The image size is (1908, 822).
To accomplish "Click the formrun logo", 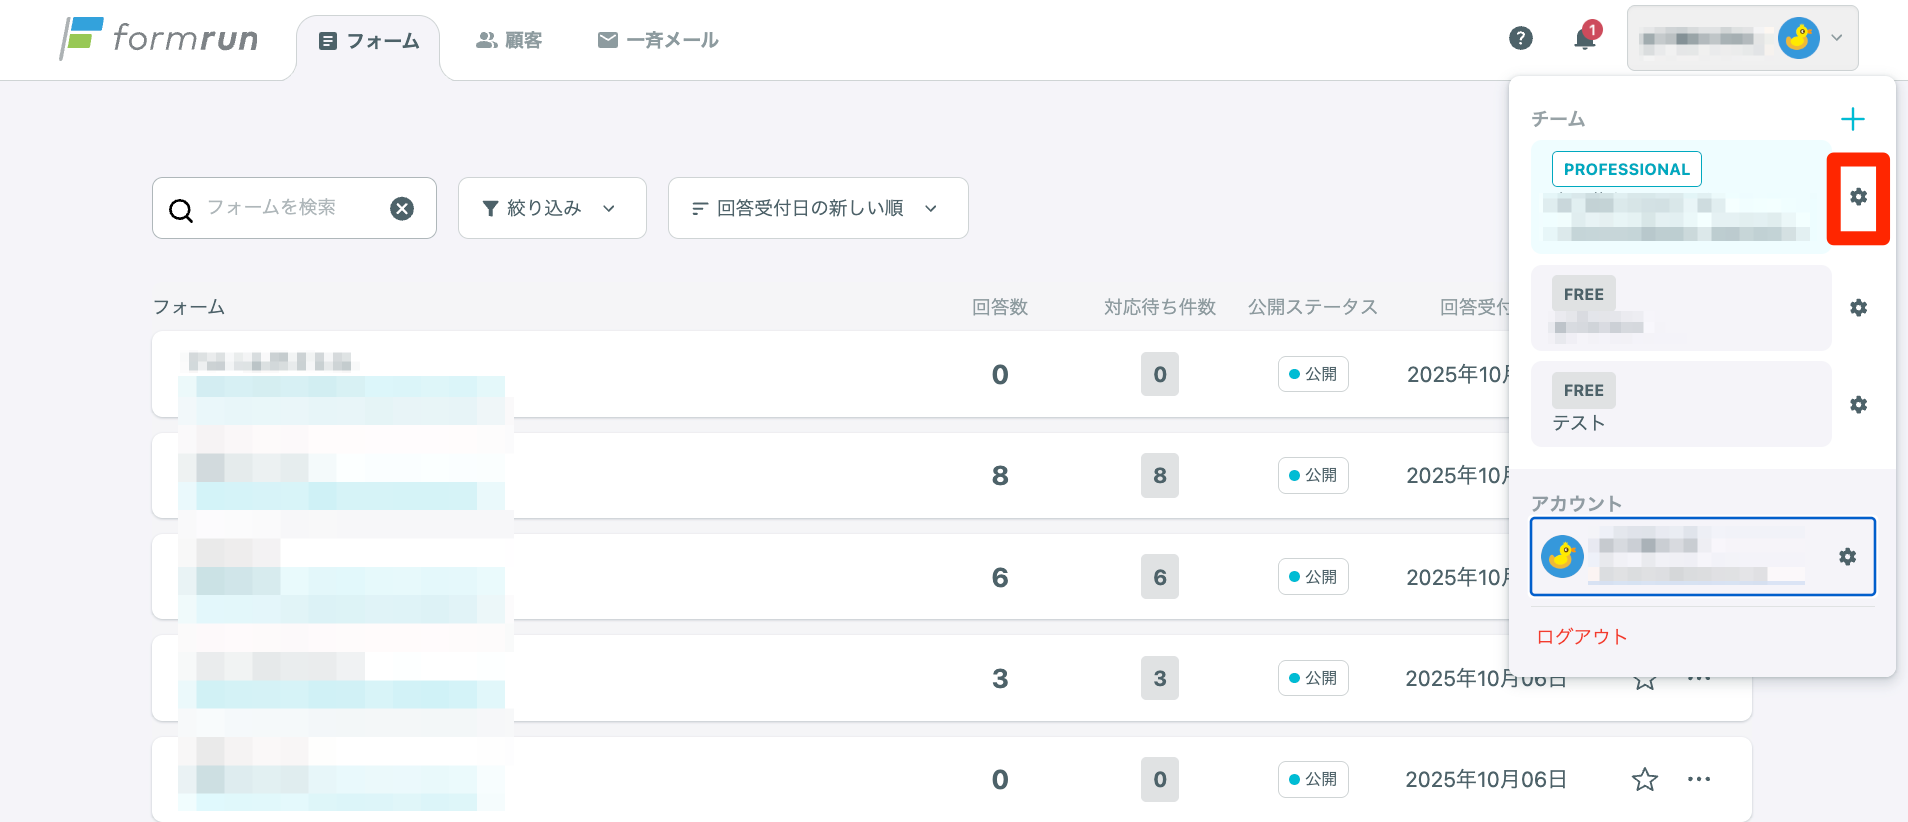I will tap(160, 39).
